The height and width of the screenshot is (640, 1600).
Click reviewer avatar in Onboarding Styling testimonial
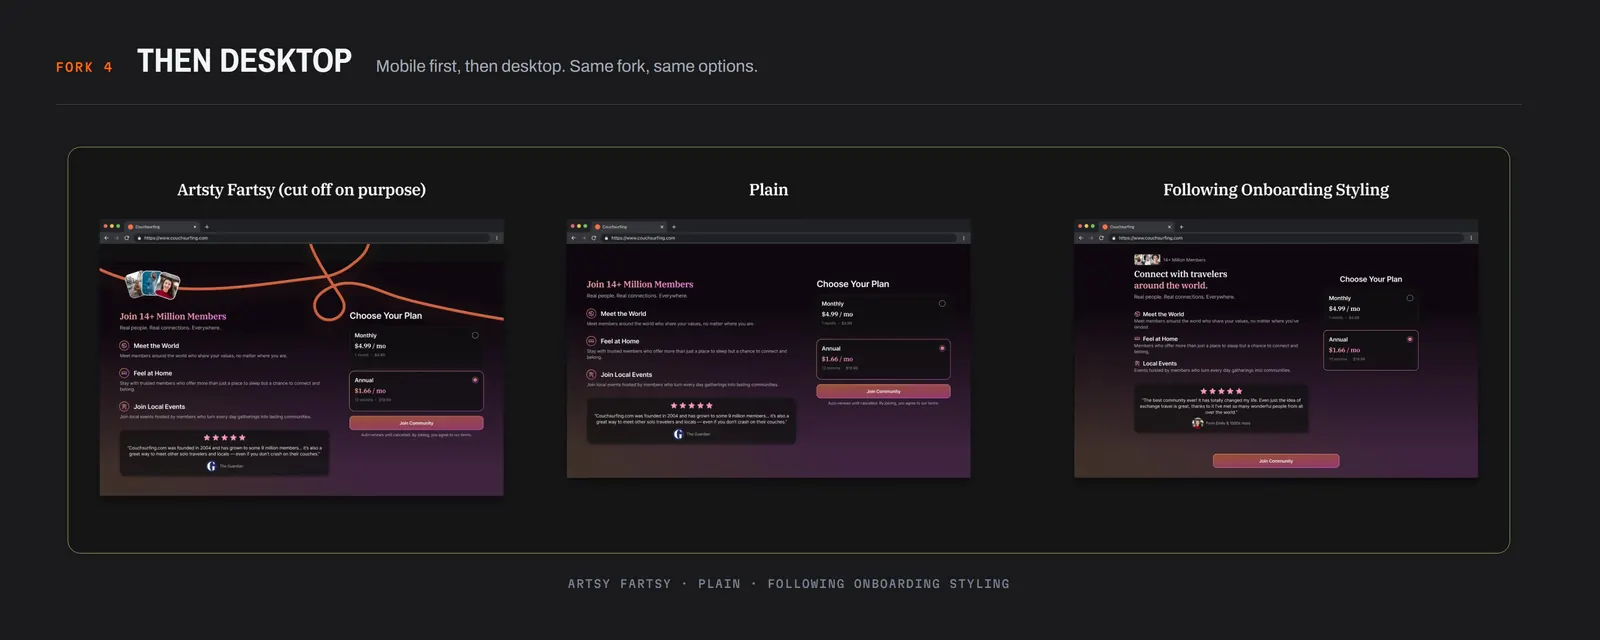pos(1197,423)
